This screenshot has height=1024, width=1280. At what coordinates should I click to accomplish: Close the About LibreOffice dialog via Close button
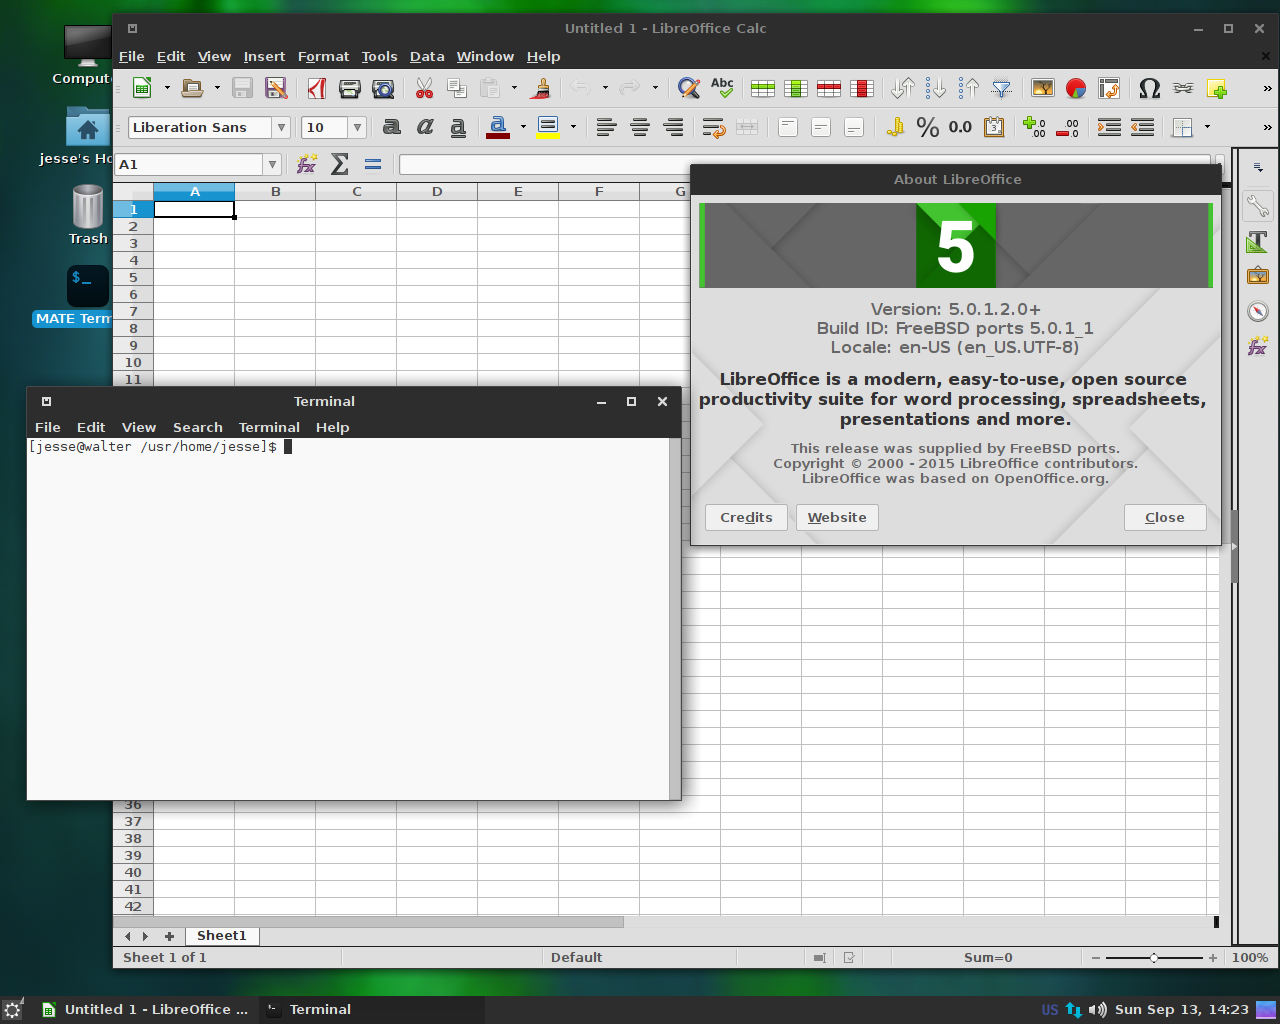tap(1165, 517)
